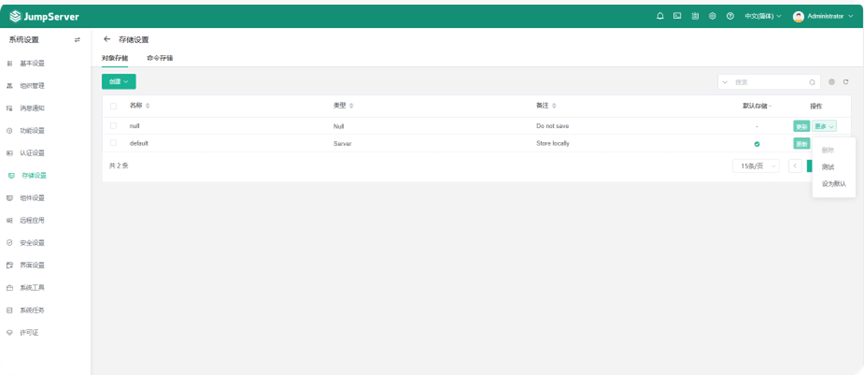
Task: Open the help question-mark icon
Action: click(730, 17)
